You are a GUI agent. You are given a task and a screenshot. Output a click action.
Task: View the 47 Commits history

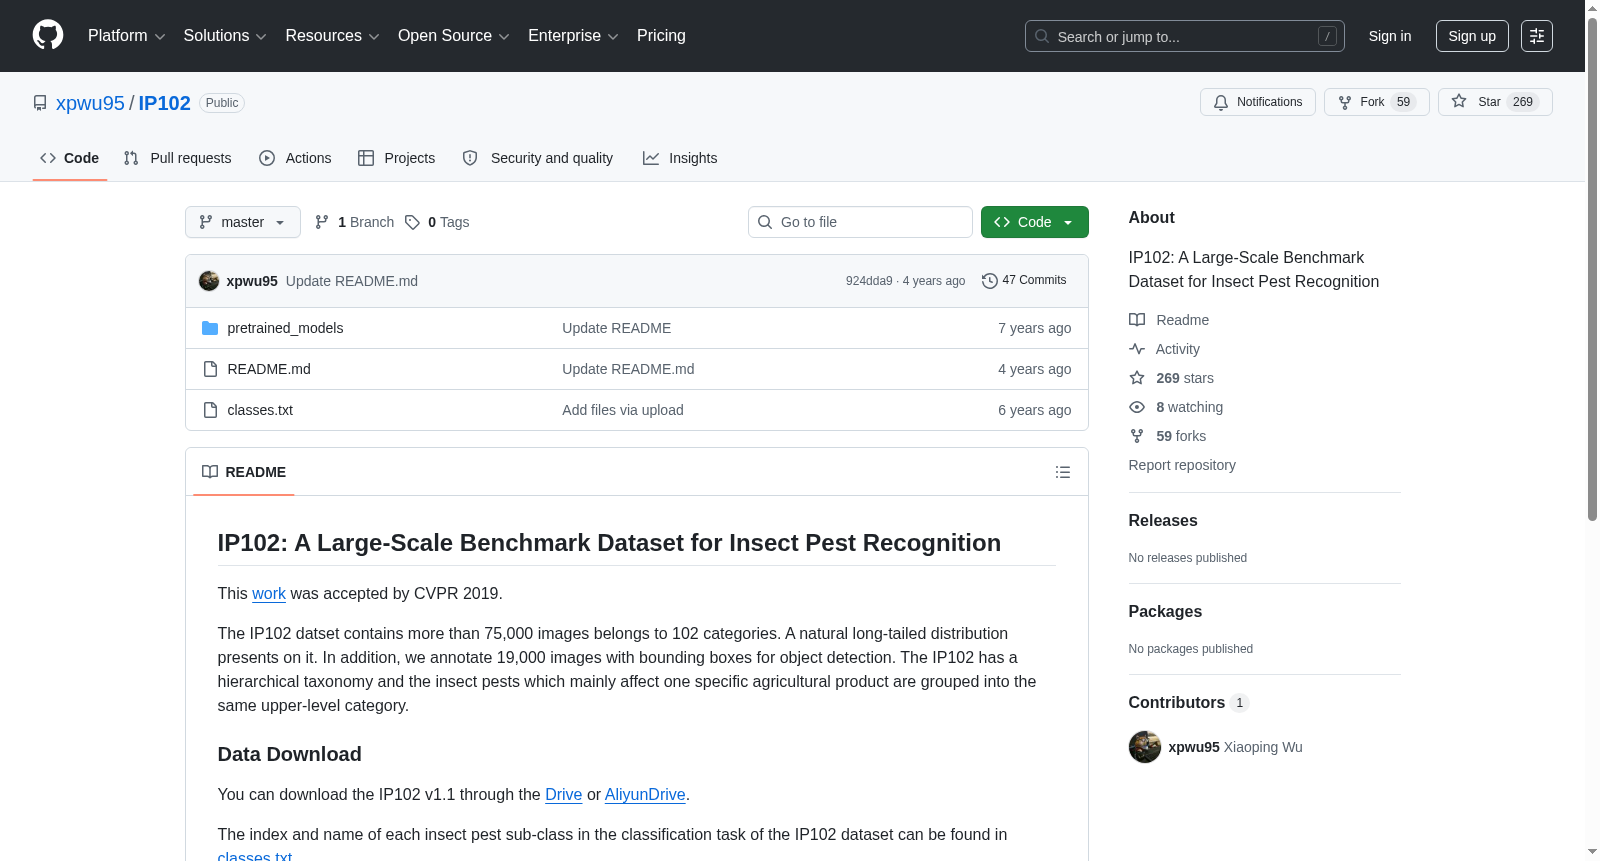click(x=1024, y=281)
